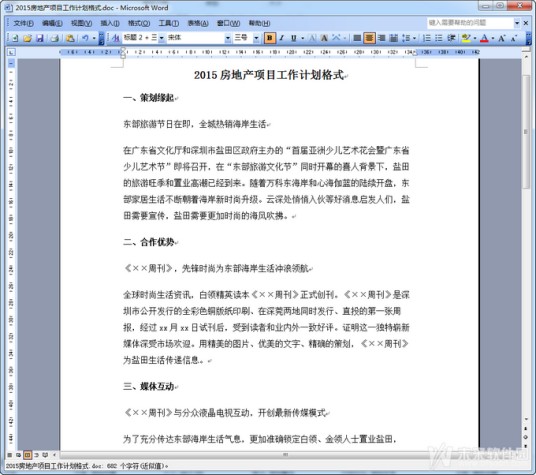536x475 pixels.
Task: Click the character scaling icon
Action: (x=337, y=38)
